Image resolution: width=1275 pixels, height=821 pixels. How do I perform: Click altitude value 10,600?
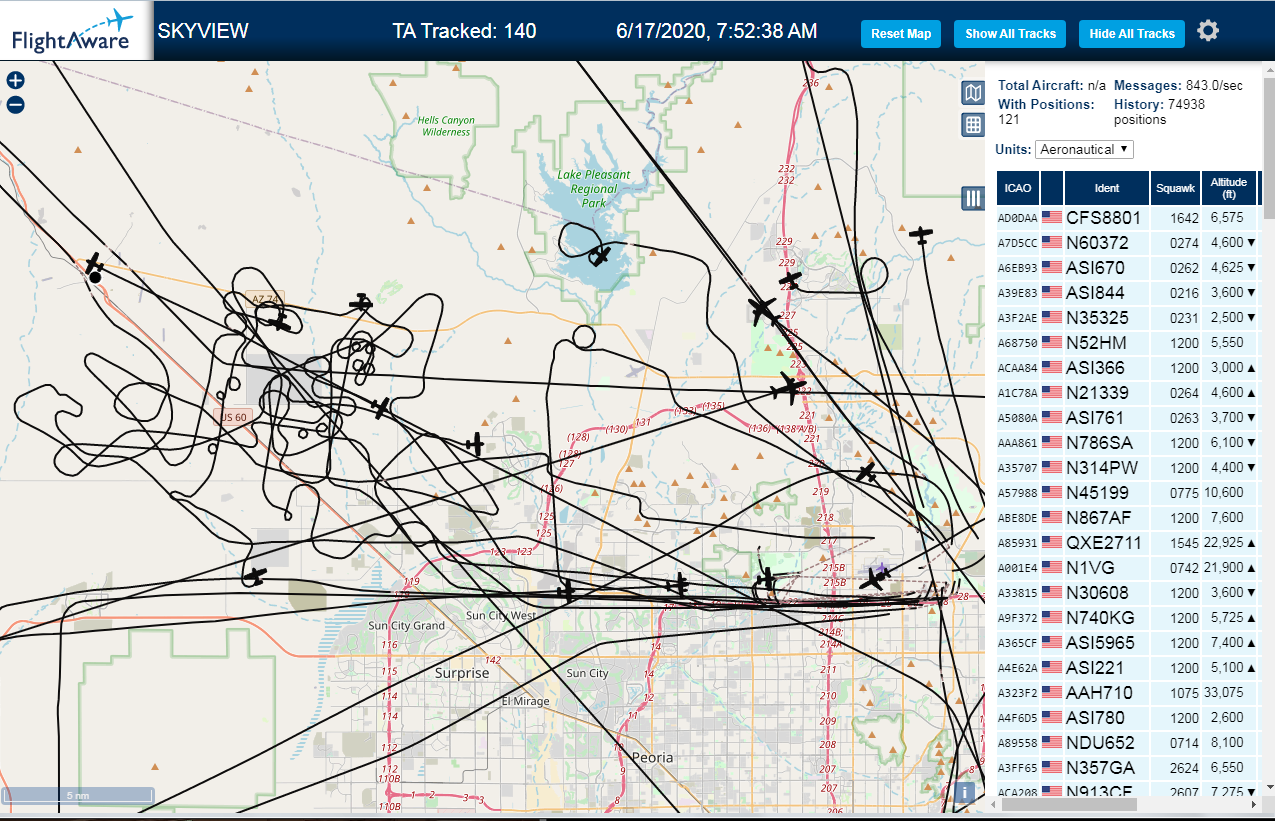(x=1225, y=492)
